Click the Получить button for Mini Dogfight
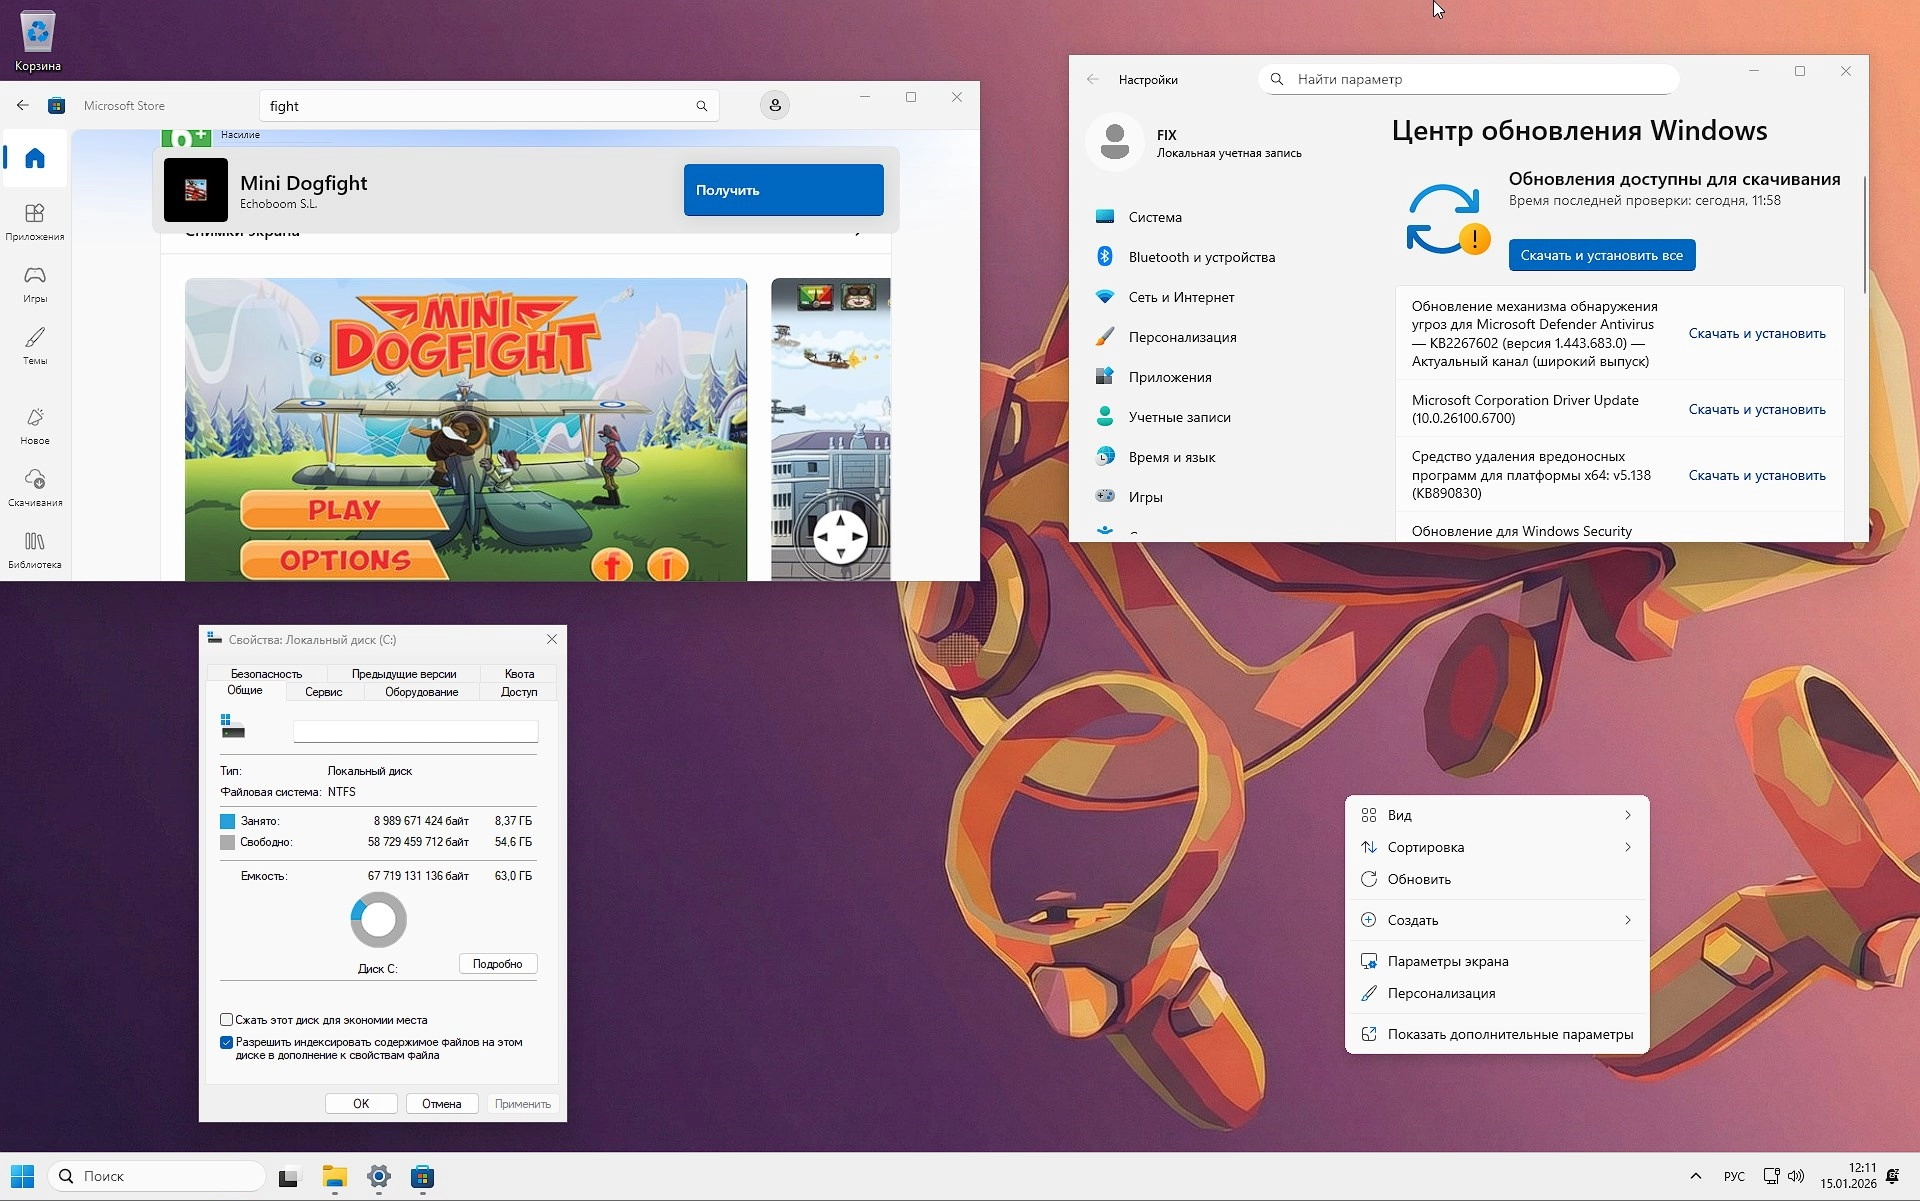 pos(783,190)
